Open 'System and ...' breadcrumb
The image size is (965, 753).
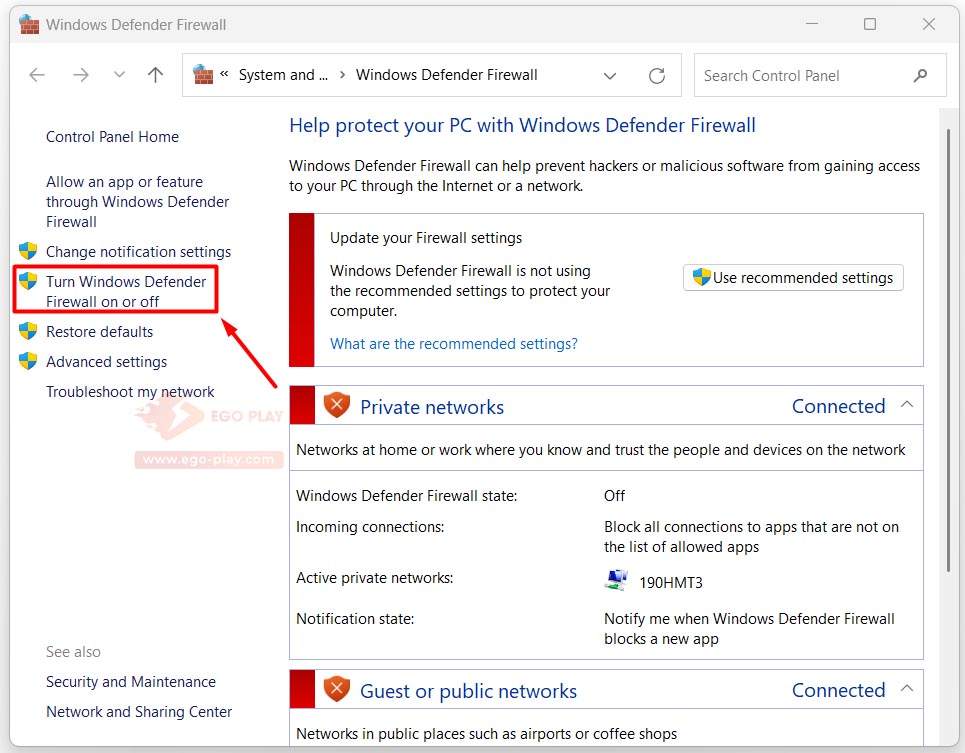(x=283, y=75)
